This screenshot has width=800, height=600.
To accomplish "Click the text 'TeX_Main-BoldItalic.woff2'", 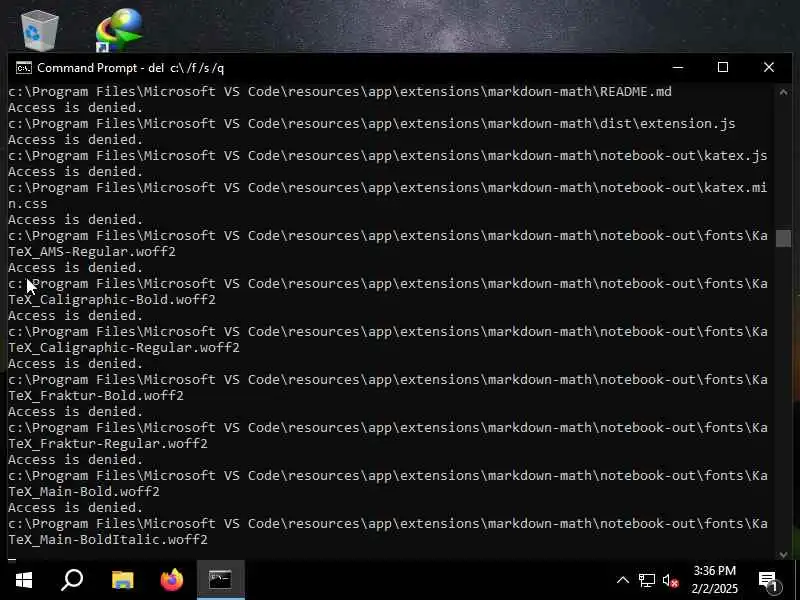I will coord(108,539).
